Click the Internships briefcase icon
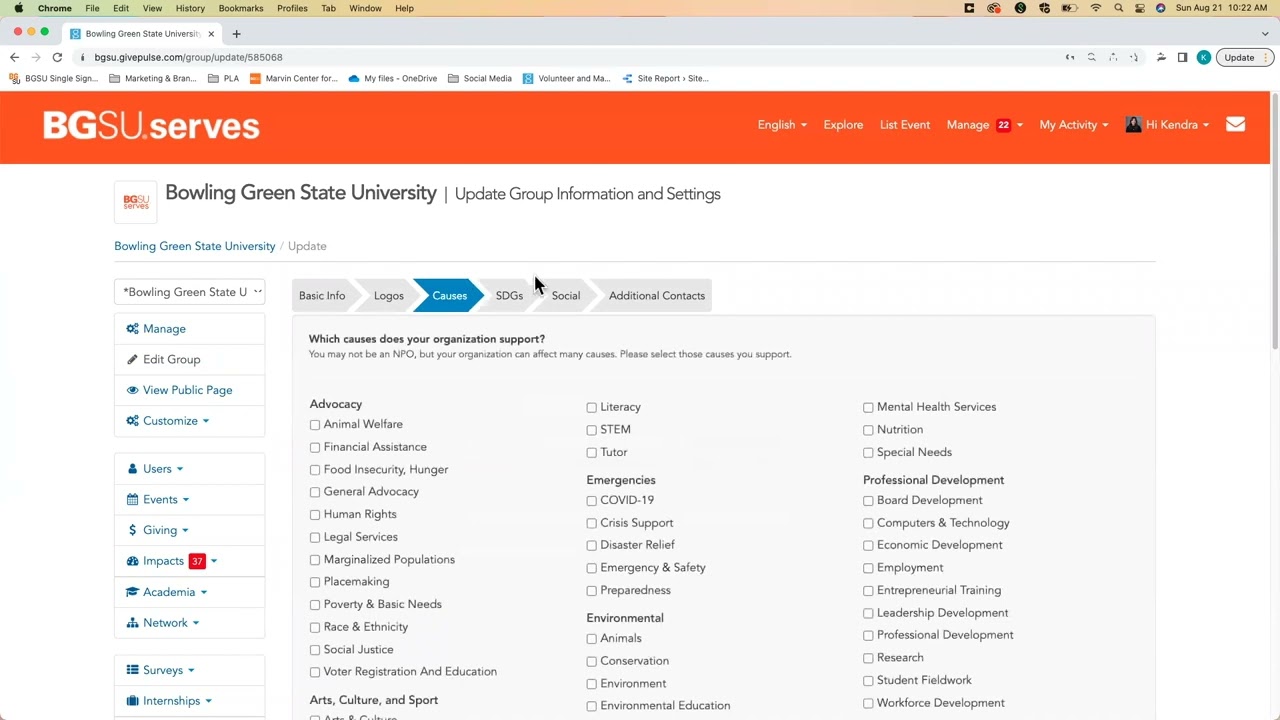 133,701
